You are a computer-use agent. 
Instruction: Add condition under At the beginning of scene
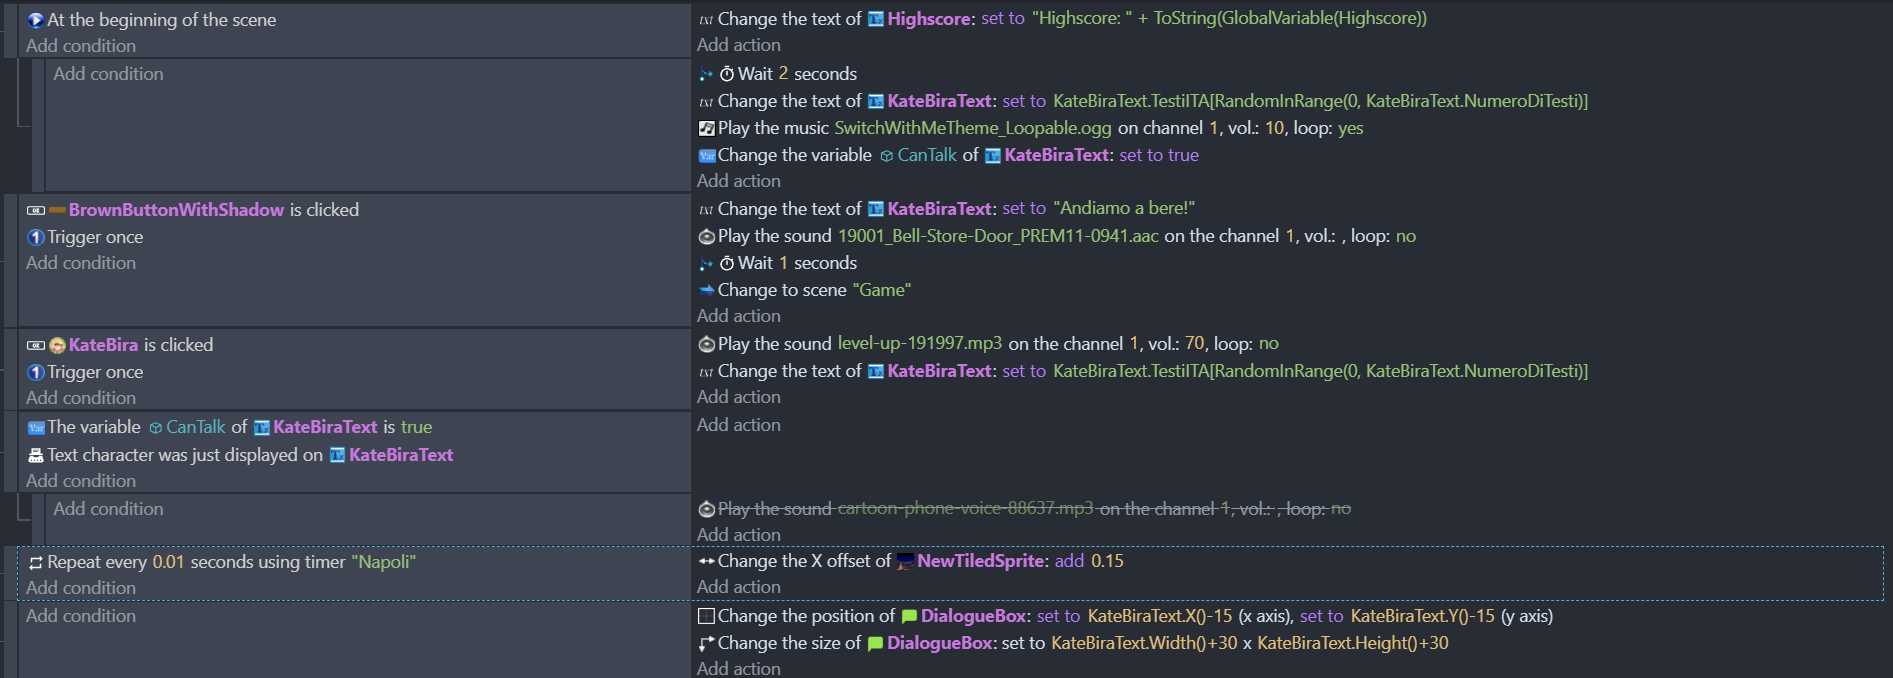pos(81,46)
